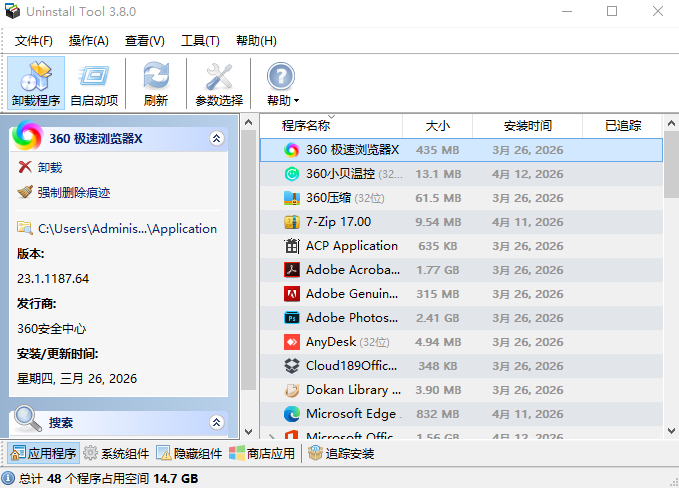This screenshot has width=679, height=488.
Task: Sort by the 大小 column header
Action: tap(437, 126)
